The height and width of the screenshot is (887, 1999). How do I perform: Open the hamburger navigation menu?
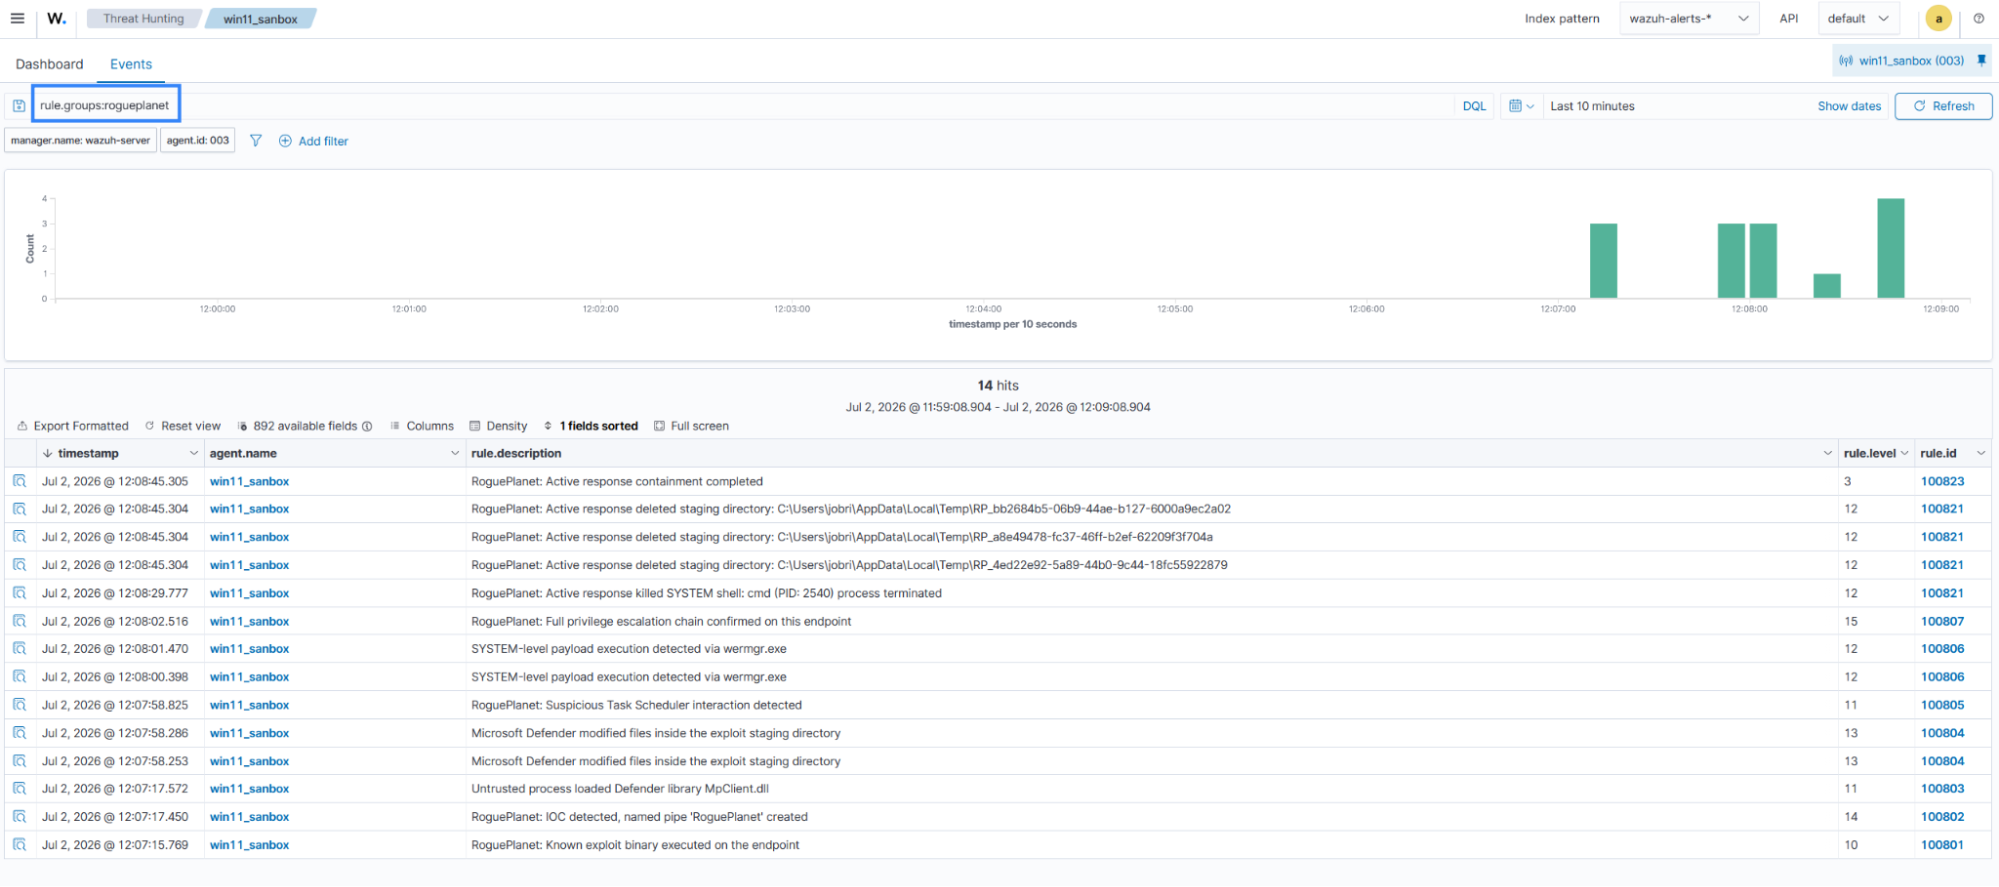click(x=17, y=18)
